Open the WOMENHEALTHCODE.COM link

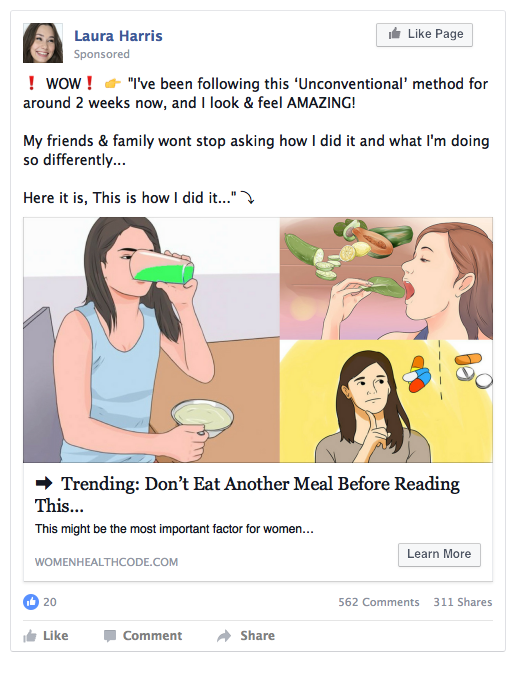(106, 562)
